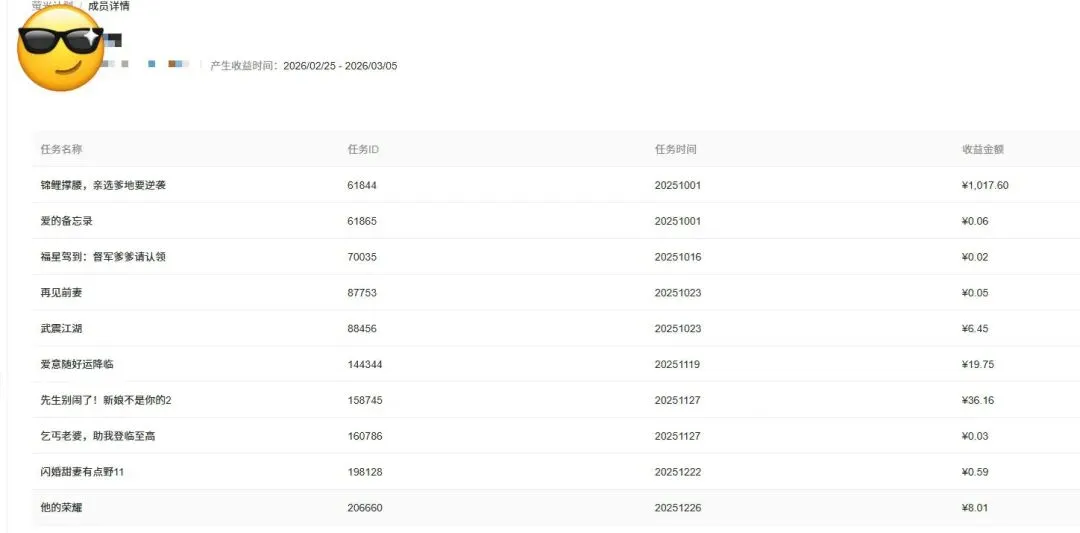This screenshot has height=533, width=1080.
Task: Click task ID 61844
Action: (x=362, y=185)
